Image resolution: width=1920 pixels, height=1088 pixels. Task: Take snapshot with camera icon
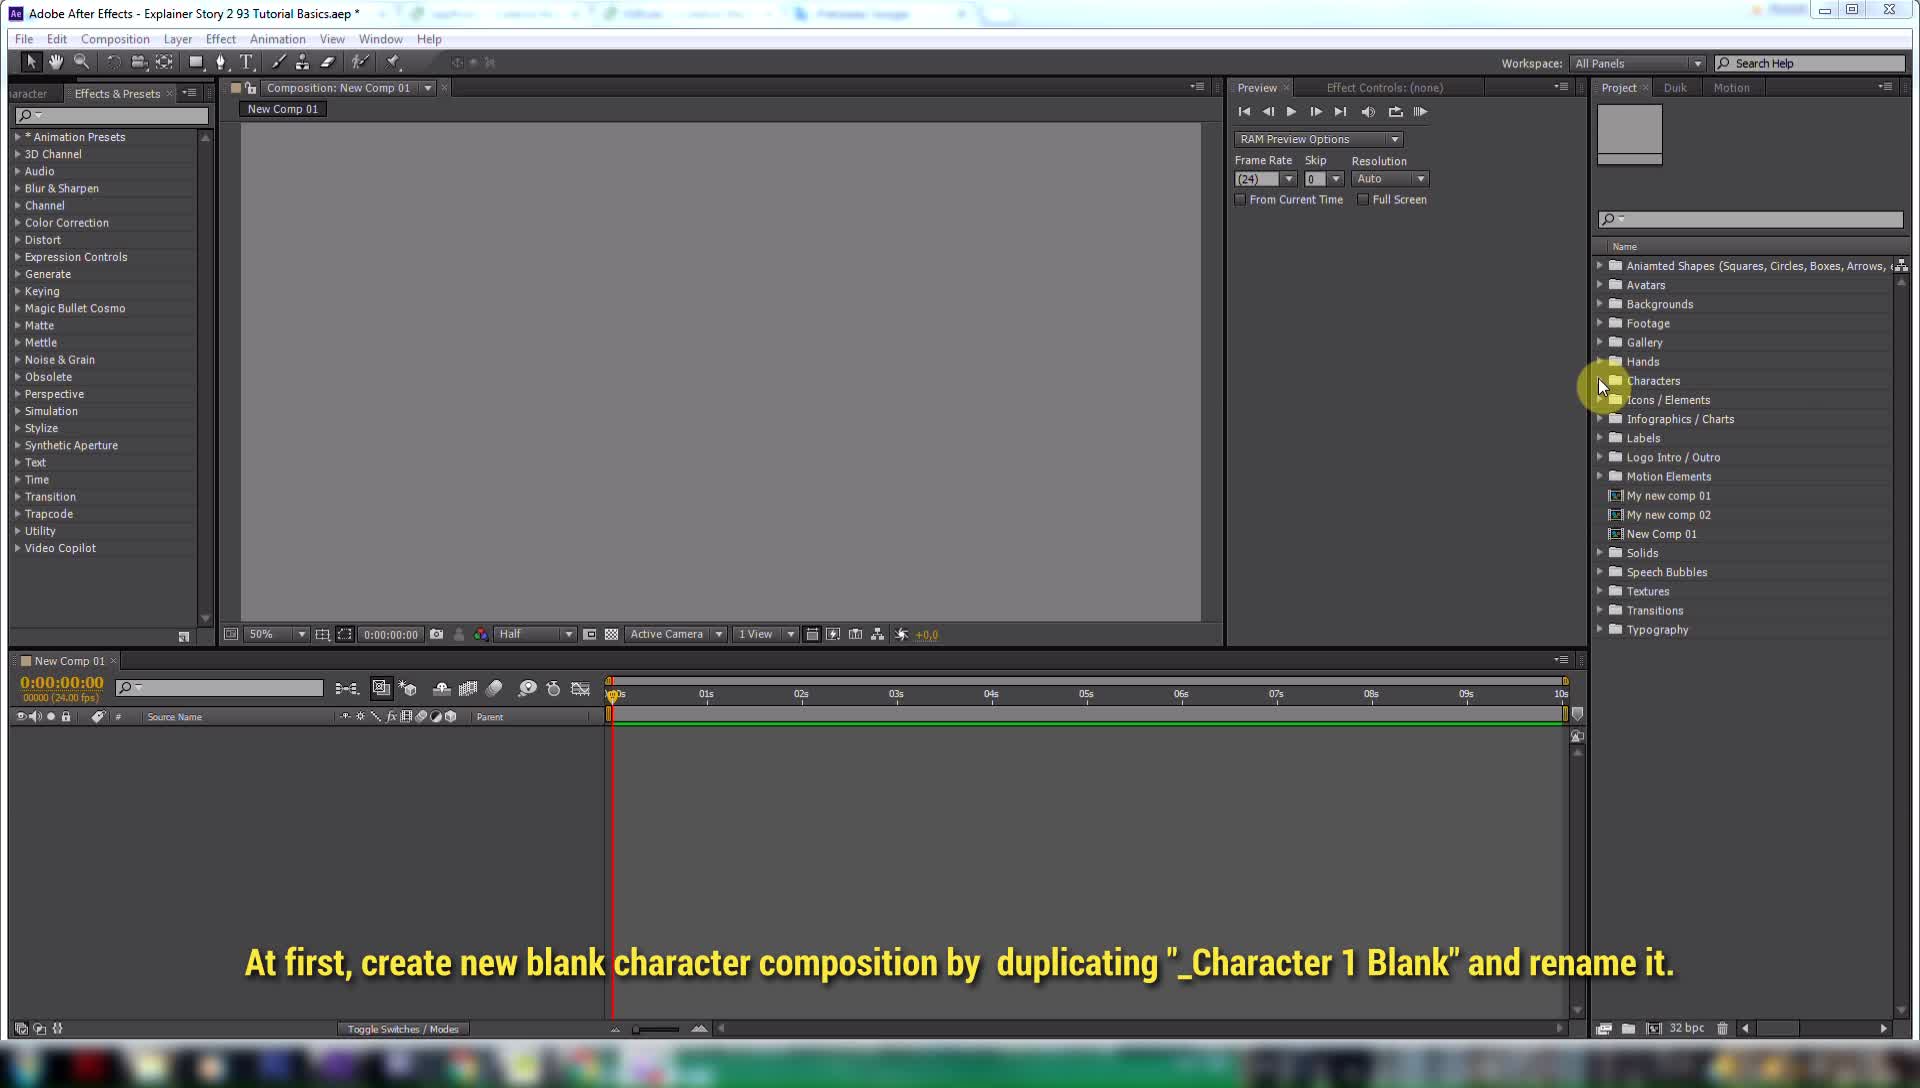(x=436, y=634)
